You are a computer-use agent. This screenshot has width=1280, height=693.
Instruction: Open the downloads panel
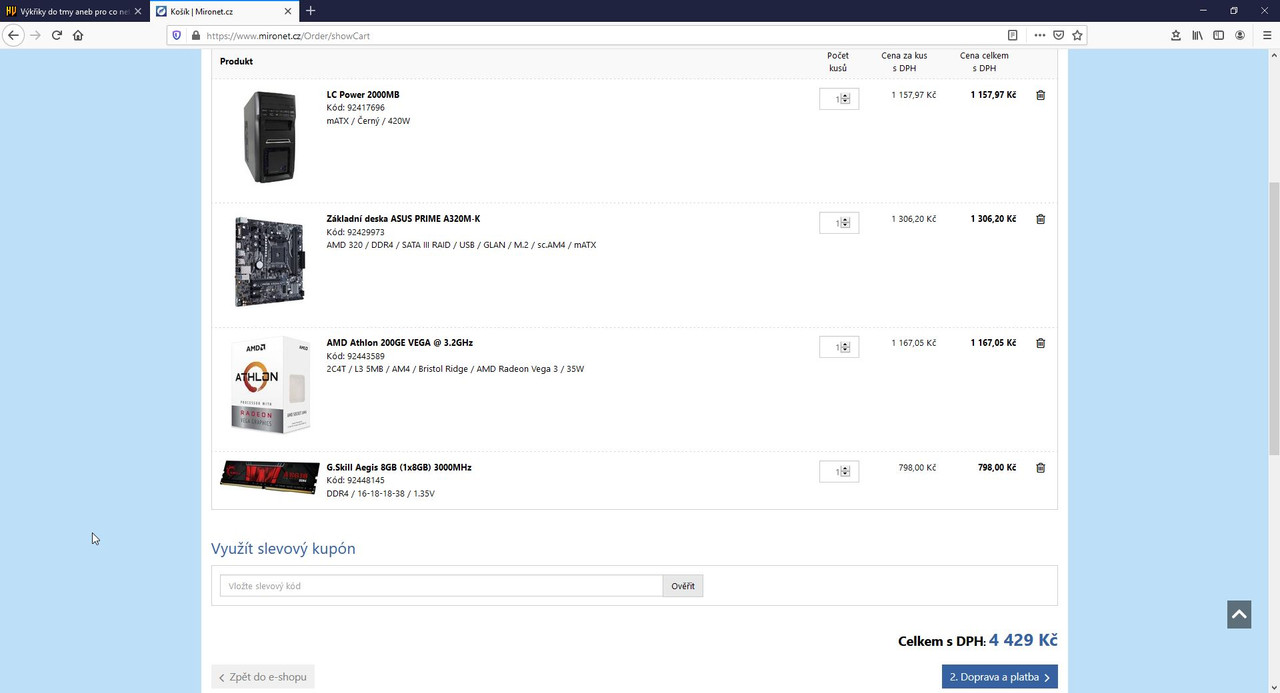(x=1176, y=35)
